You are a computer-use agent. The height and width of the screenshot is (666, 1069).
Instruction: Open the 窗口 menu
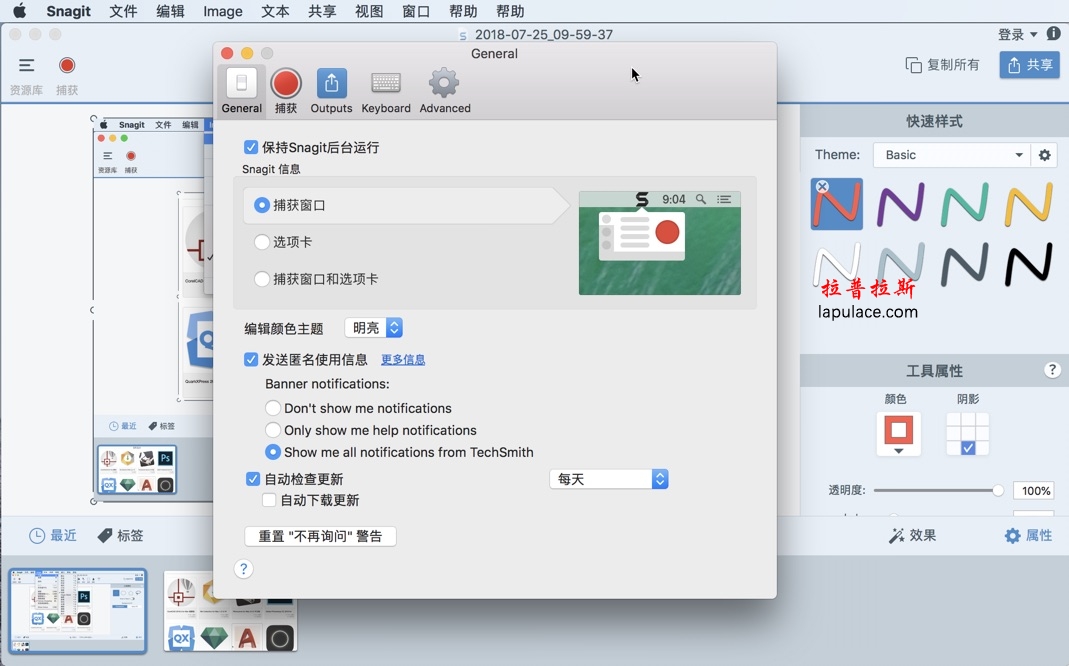click(416, 11)
